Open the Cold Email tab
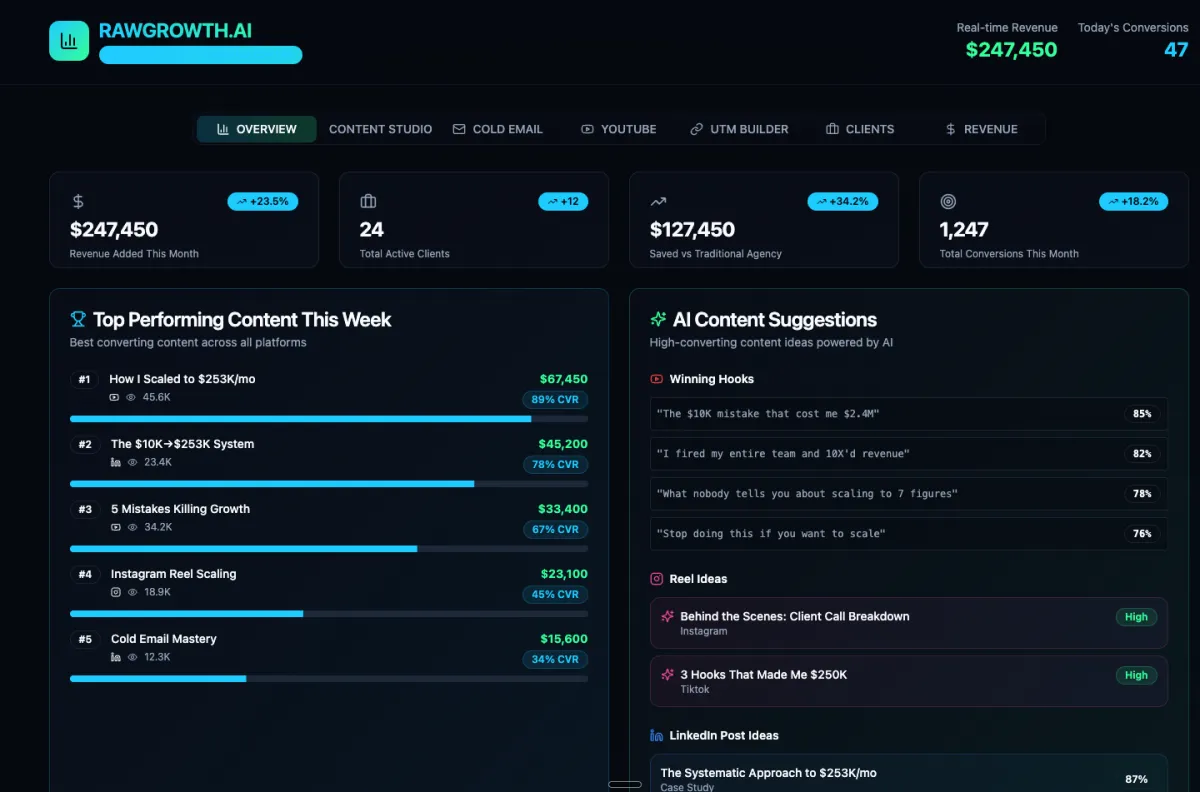 click(498, 129)
